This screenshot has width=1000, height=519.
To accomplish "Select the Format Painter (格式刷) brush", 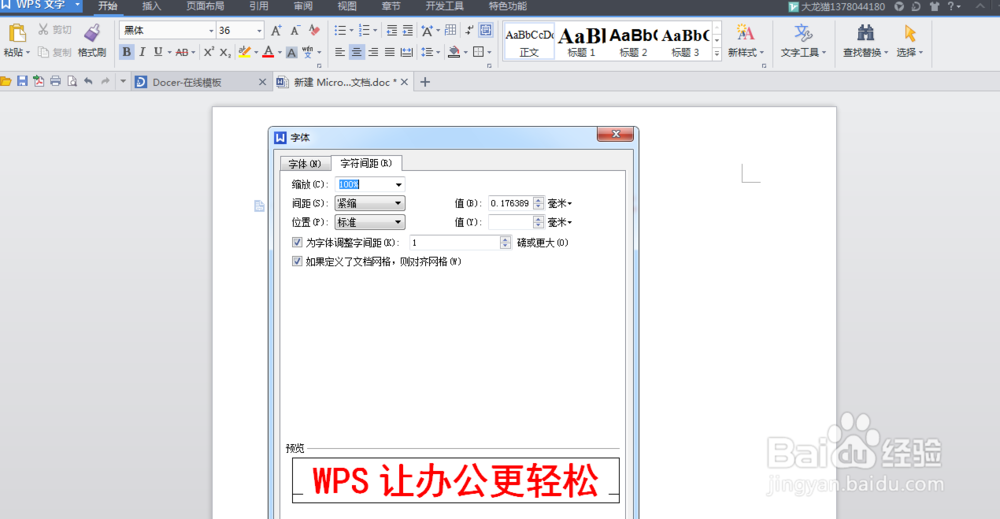I will click(x=92, y=33).
